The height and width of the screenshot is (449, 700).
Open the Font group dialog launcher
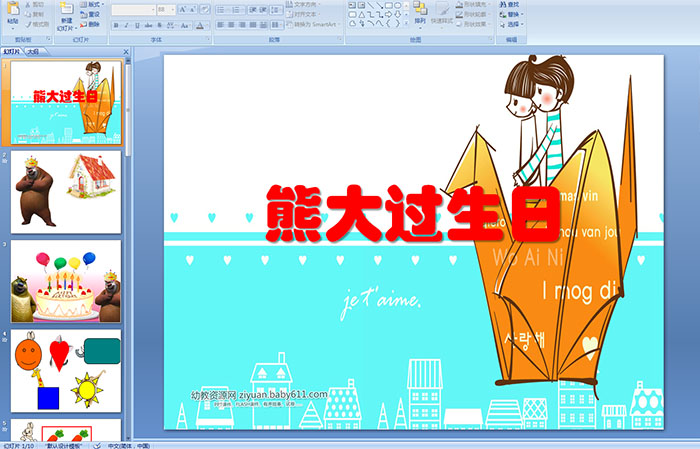pos(208,40)
